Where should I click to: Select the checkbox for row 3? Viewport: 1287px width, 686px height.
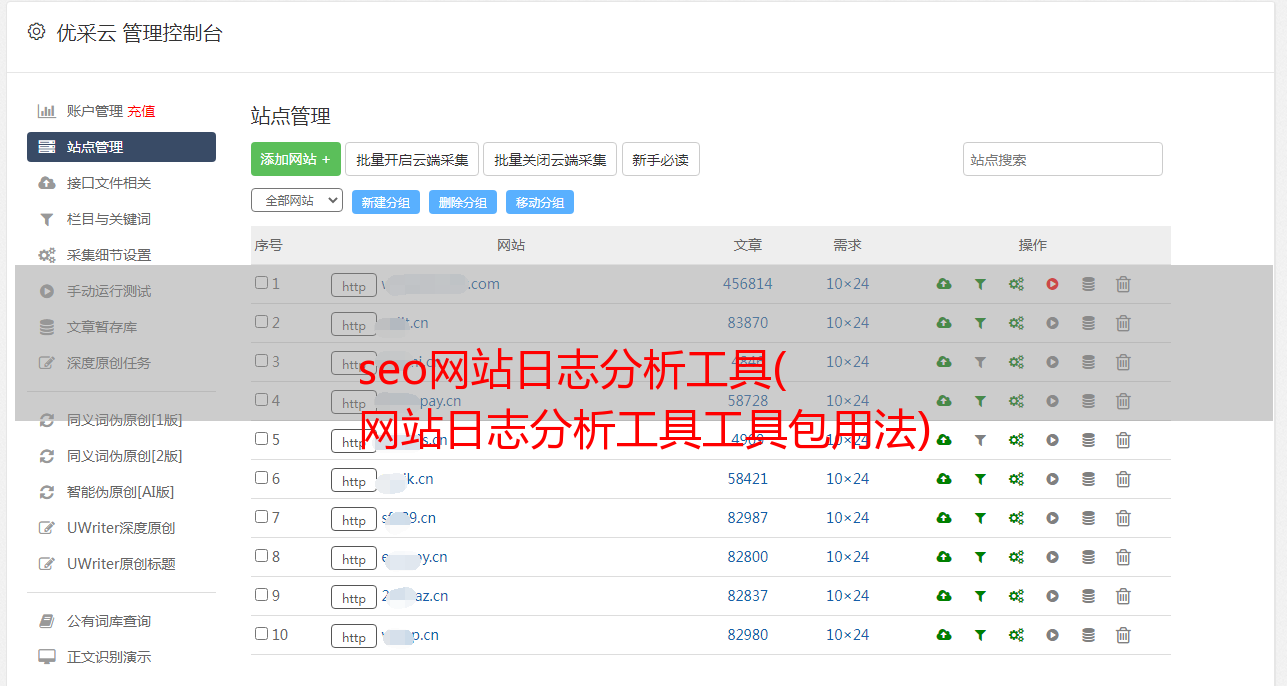(x=261, y=361)
